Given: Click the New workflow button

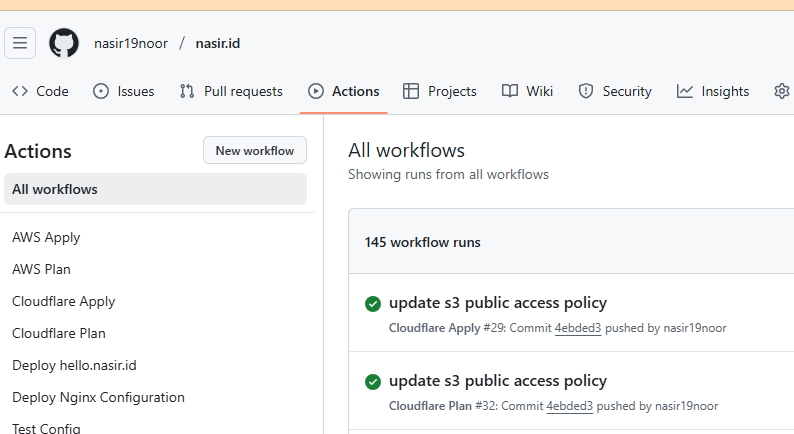Looking at the screenshot, I should 255,150.
